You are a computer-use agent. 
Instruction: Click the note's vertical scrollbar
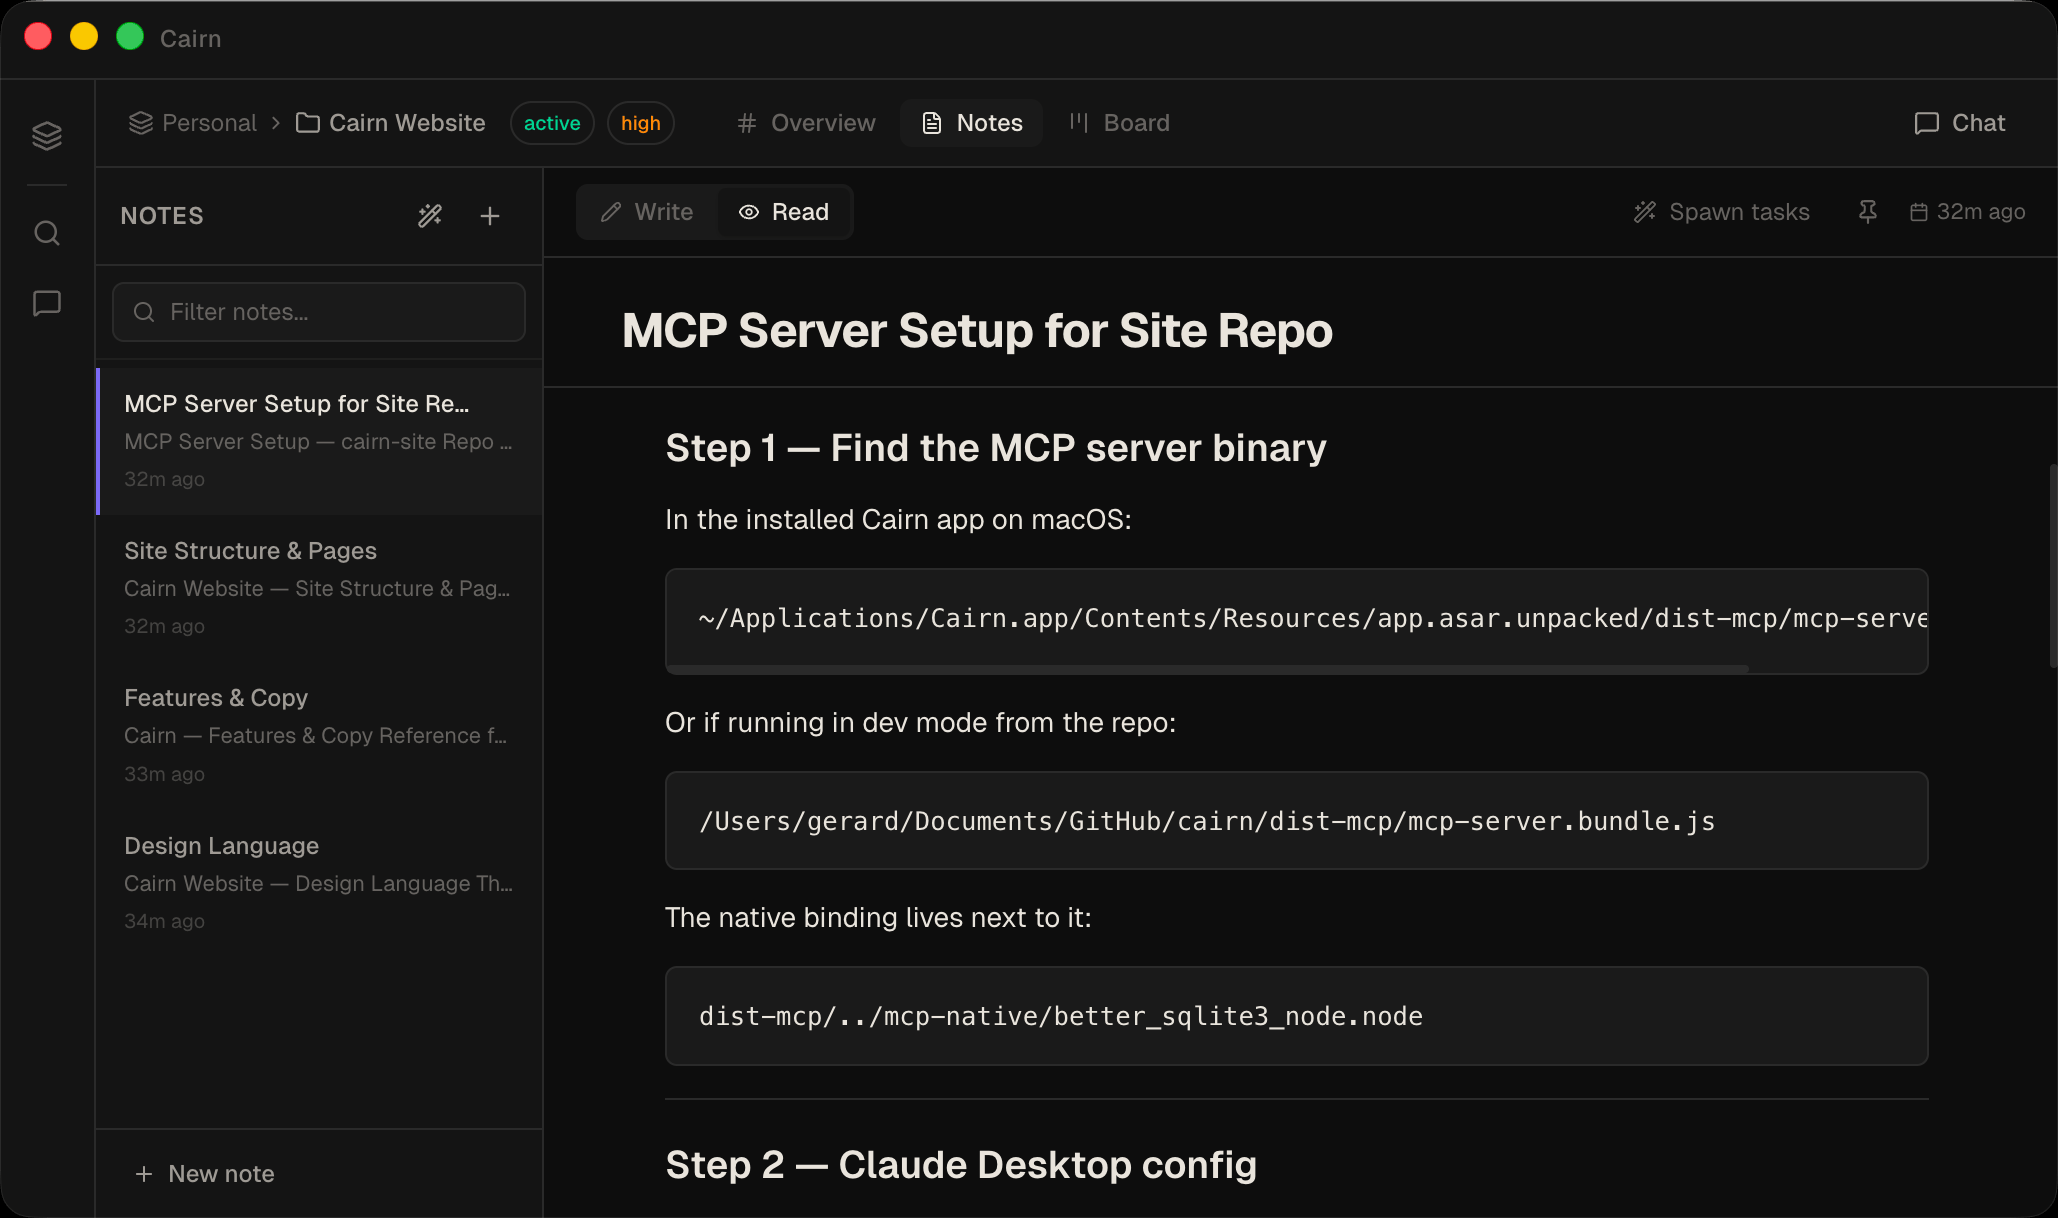[2052, 566]
